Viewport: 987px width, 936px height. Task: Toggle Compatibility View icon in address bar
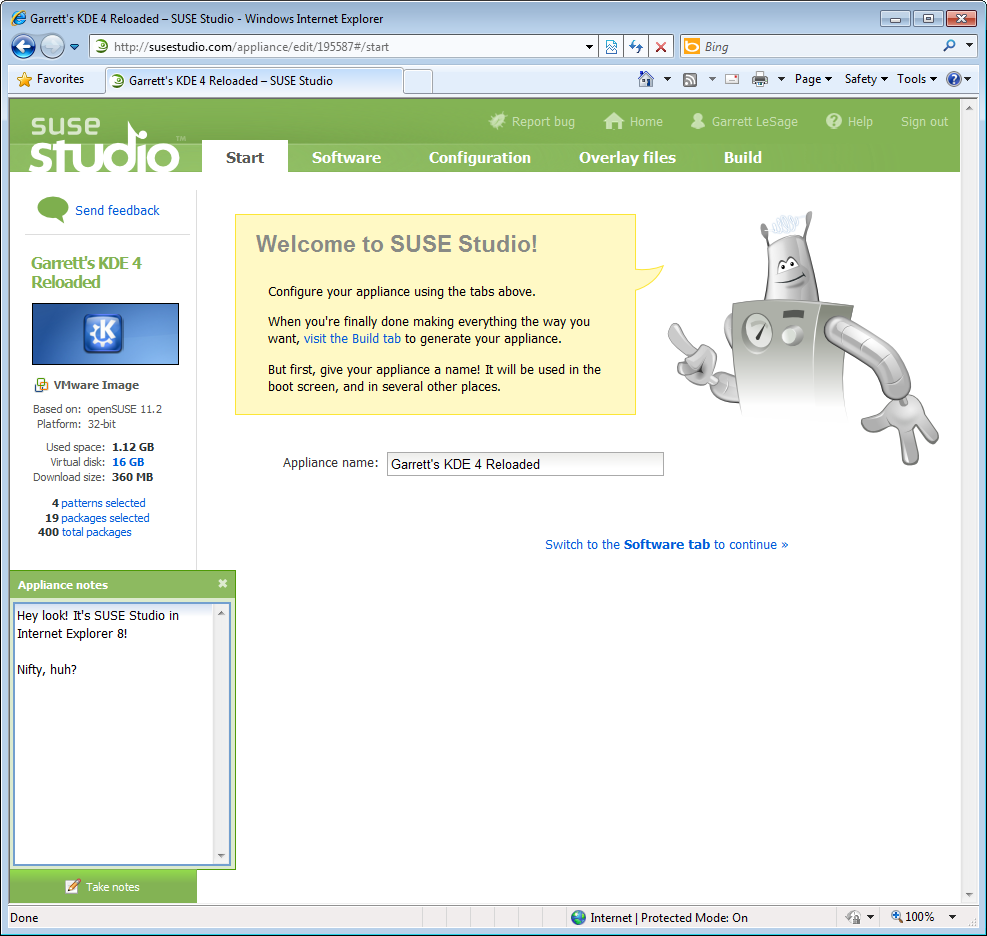611,47
